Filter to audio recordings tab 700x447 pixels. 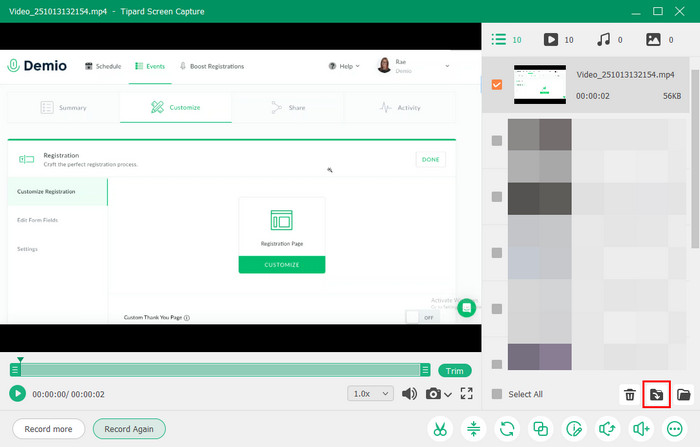tap(610, 39)
